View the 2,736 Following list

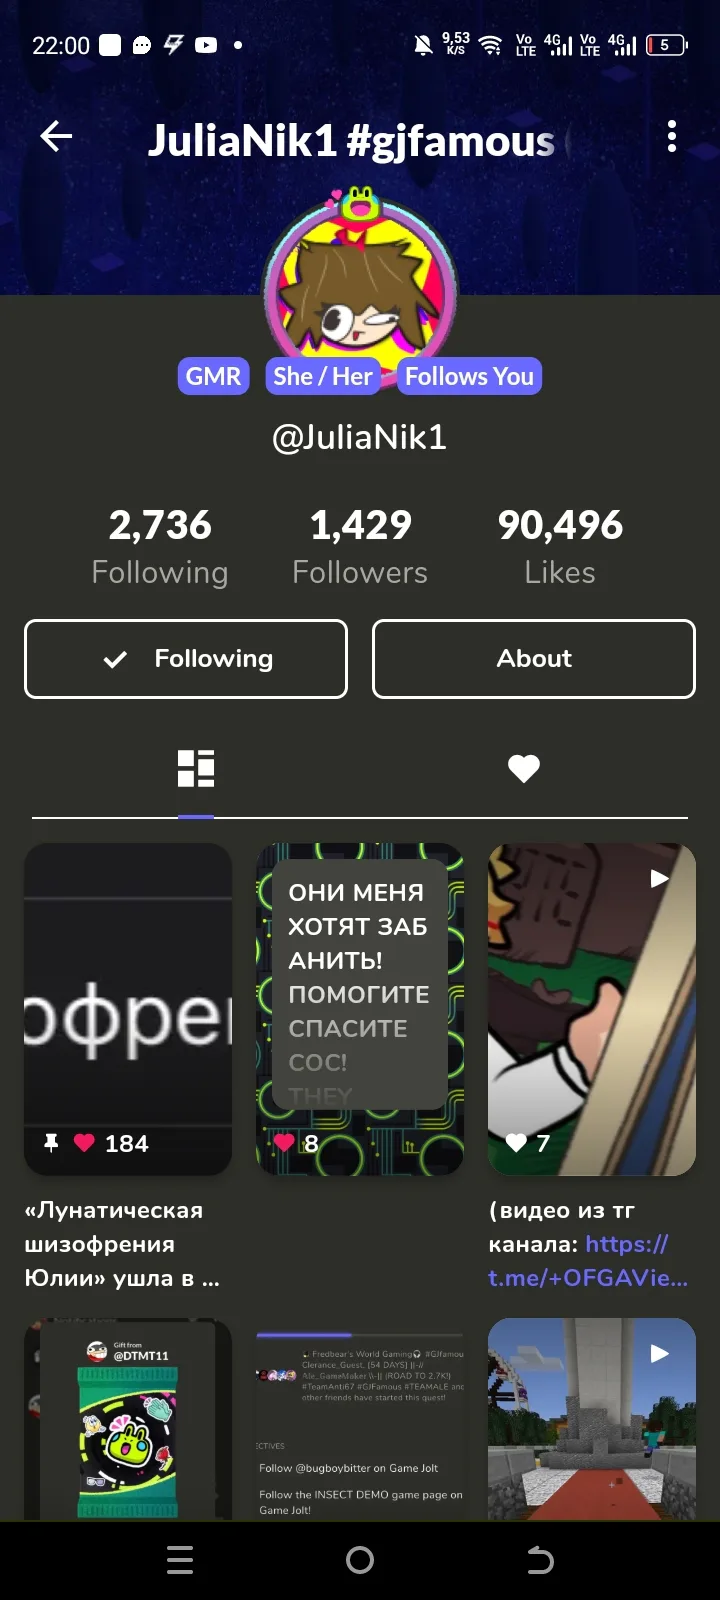coord(160,546)
